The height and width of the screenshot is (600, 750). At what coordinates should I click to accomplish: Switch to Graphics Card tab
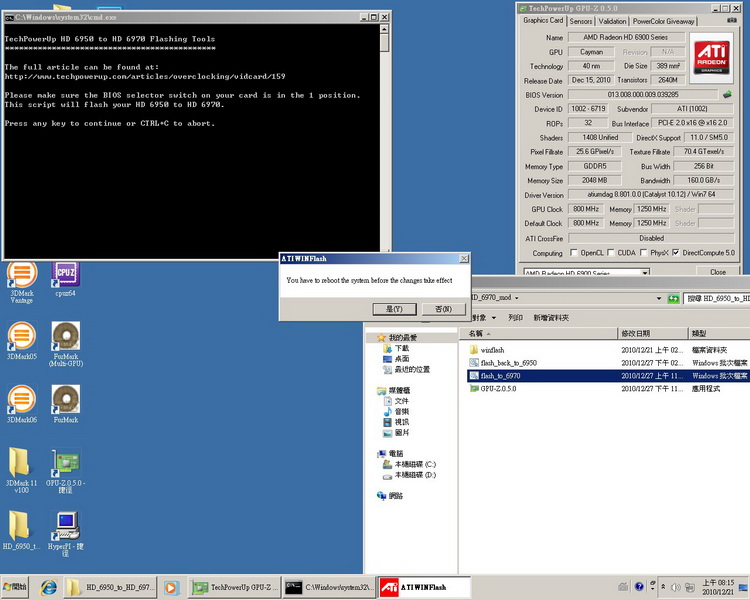click(x=542, y=20)
